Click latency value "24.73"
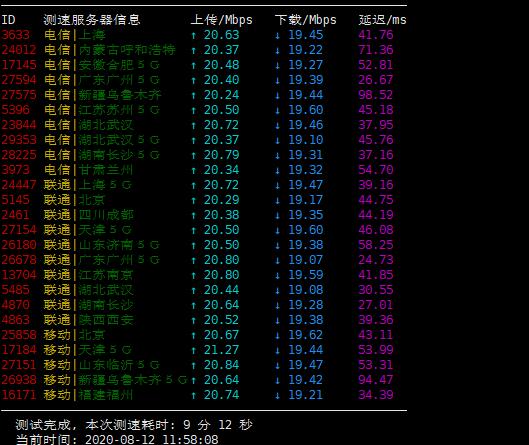Viewport: 529px width, 445px height. pyautogui.click(x=376, y=260)
